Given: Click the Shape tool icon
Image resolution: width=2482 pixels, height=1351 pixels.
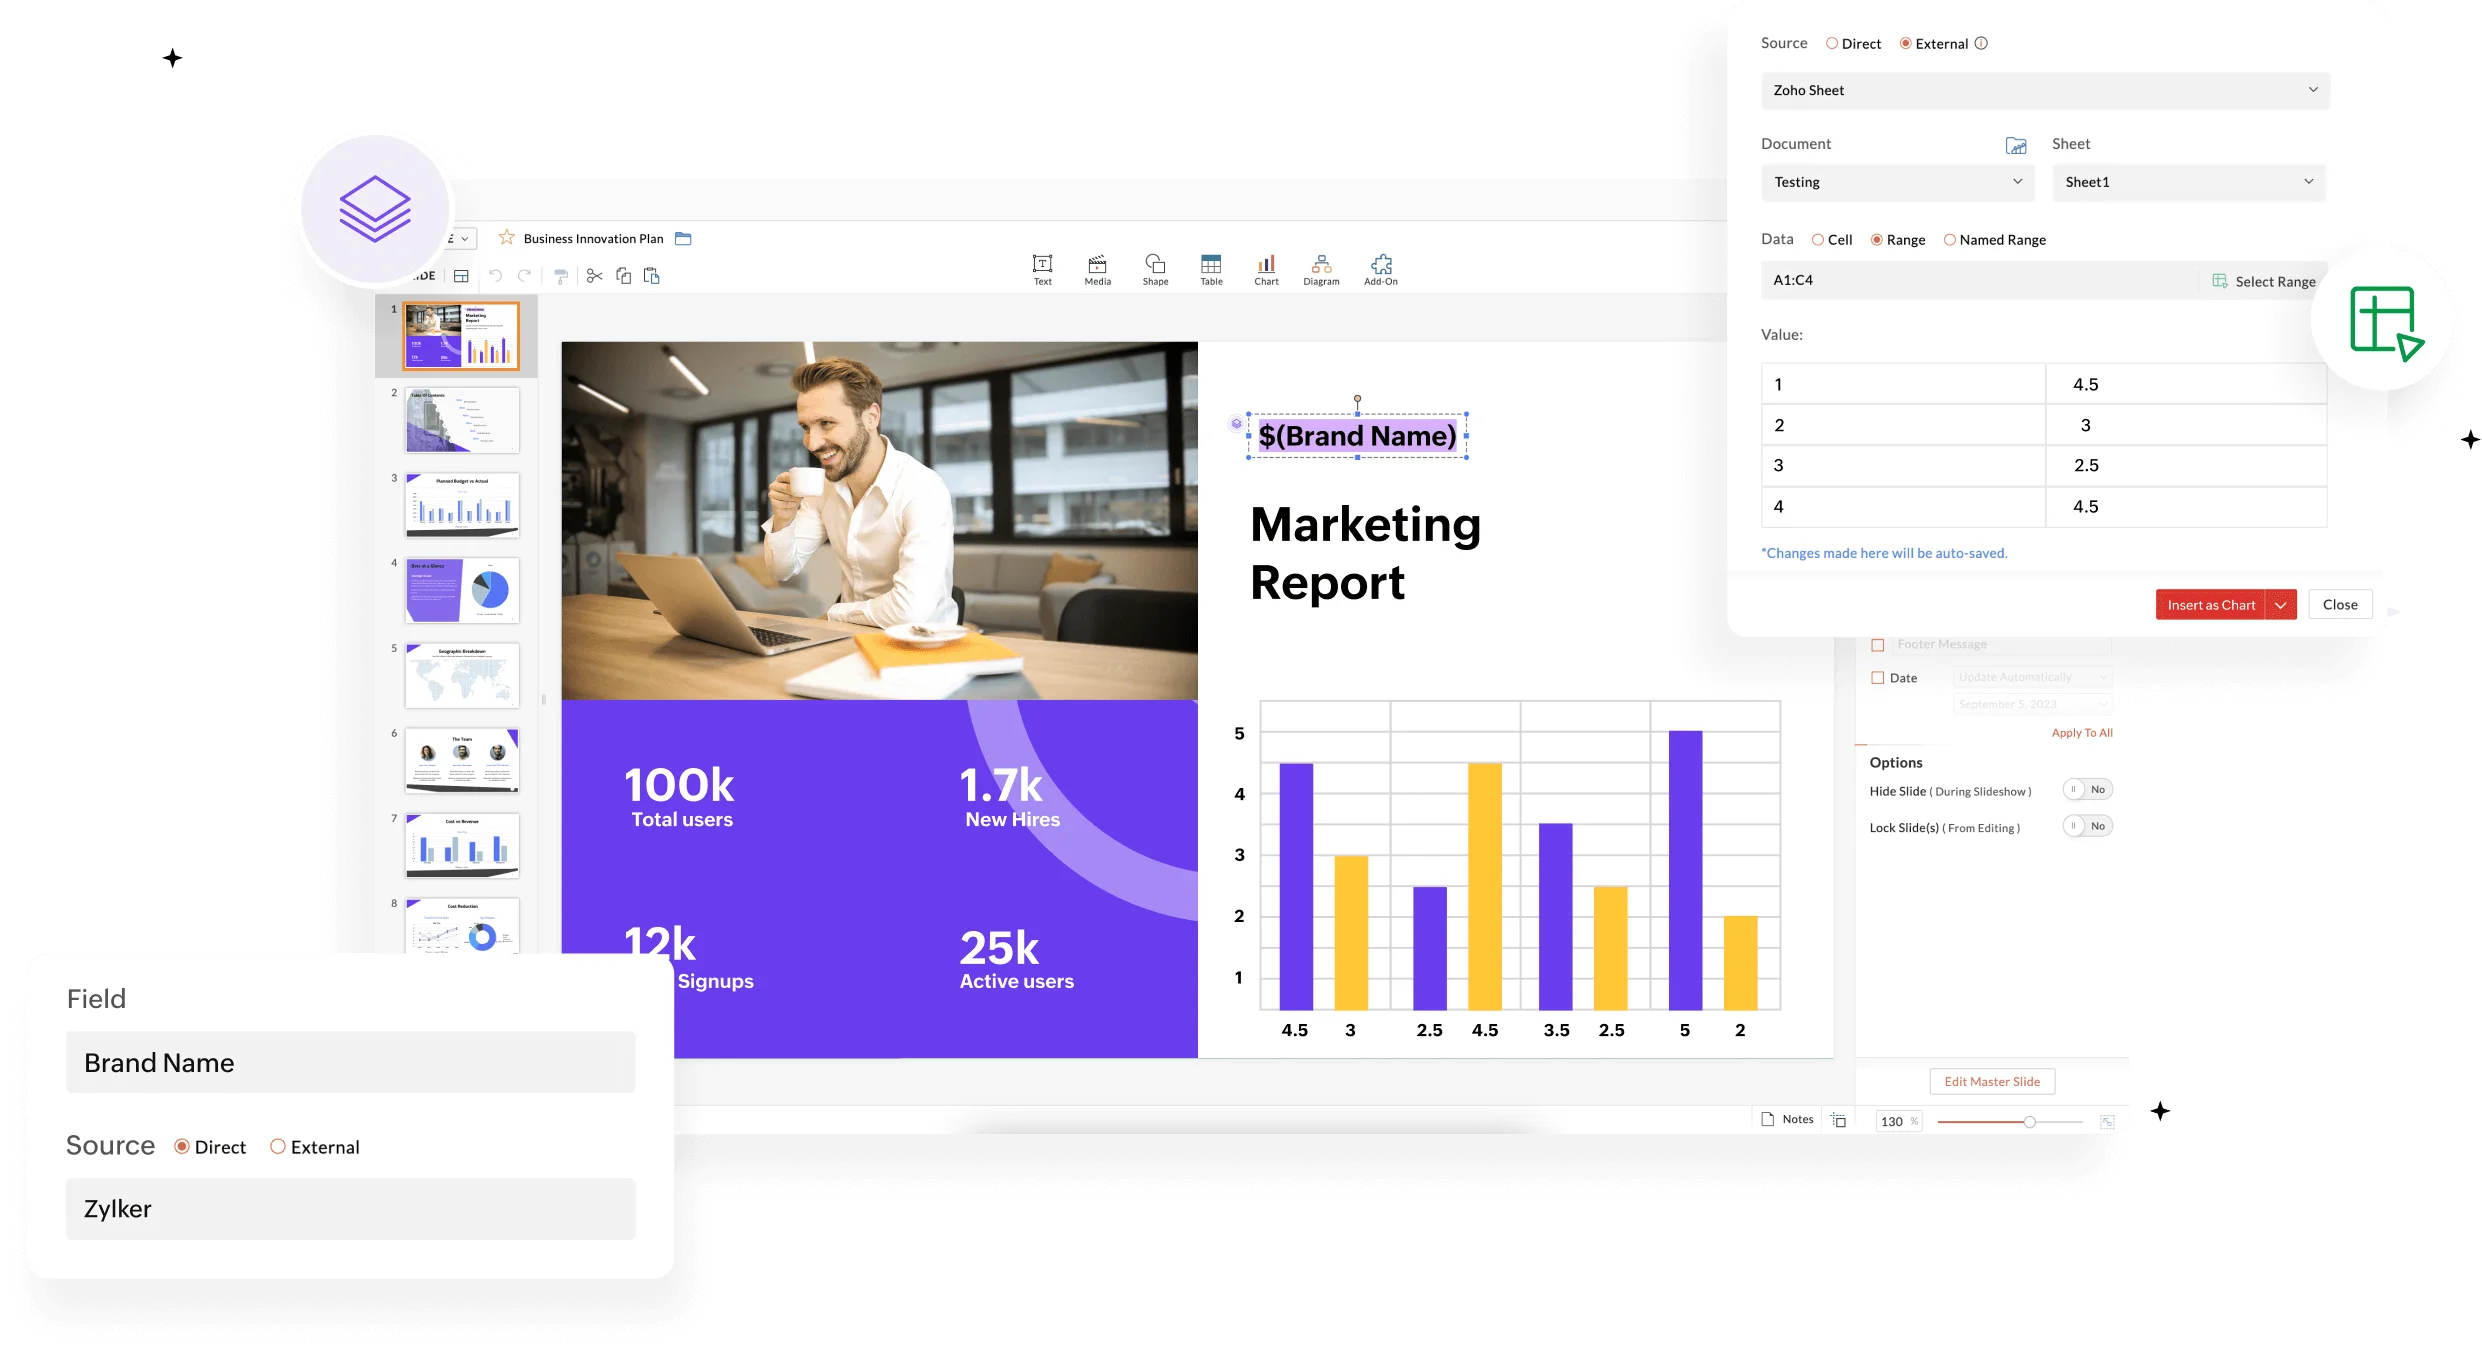Looking at the screenshot, I should (1153, 271).
